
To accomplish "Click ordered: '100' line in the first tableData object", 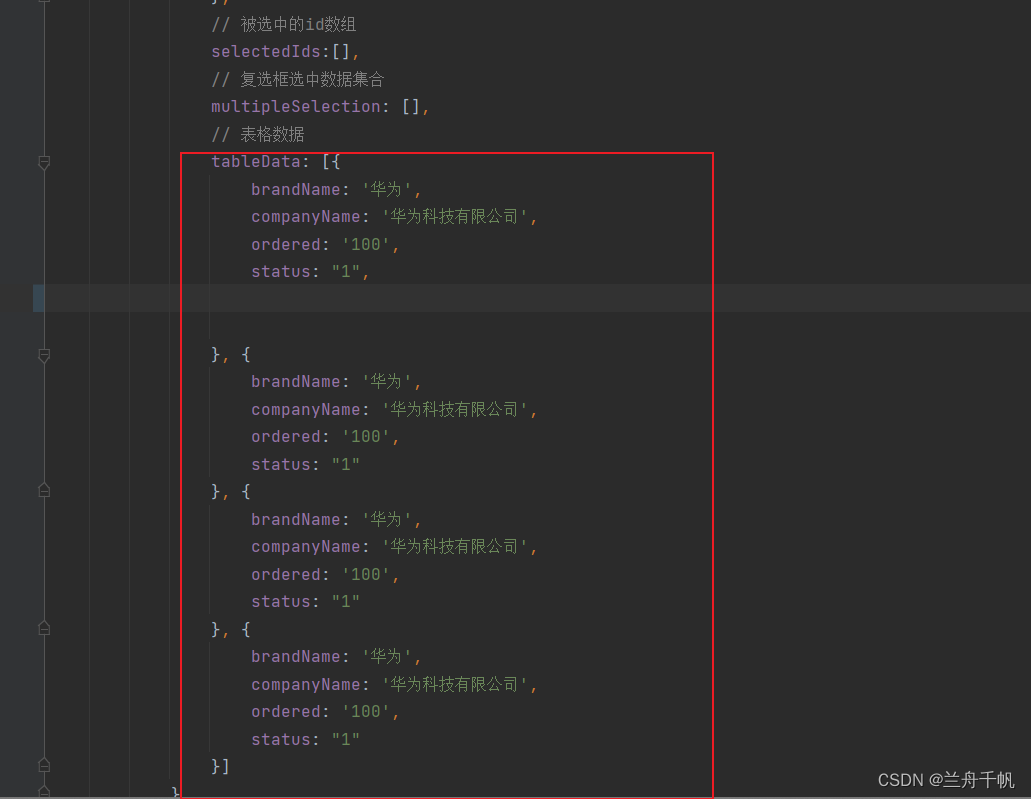I will [x=325, y=245].
